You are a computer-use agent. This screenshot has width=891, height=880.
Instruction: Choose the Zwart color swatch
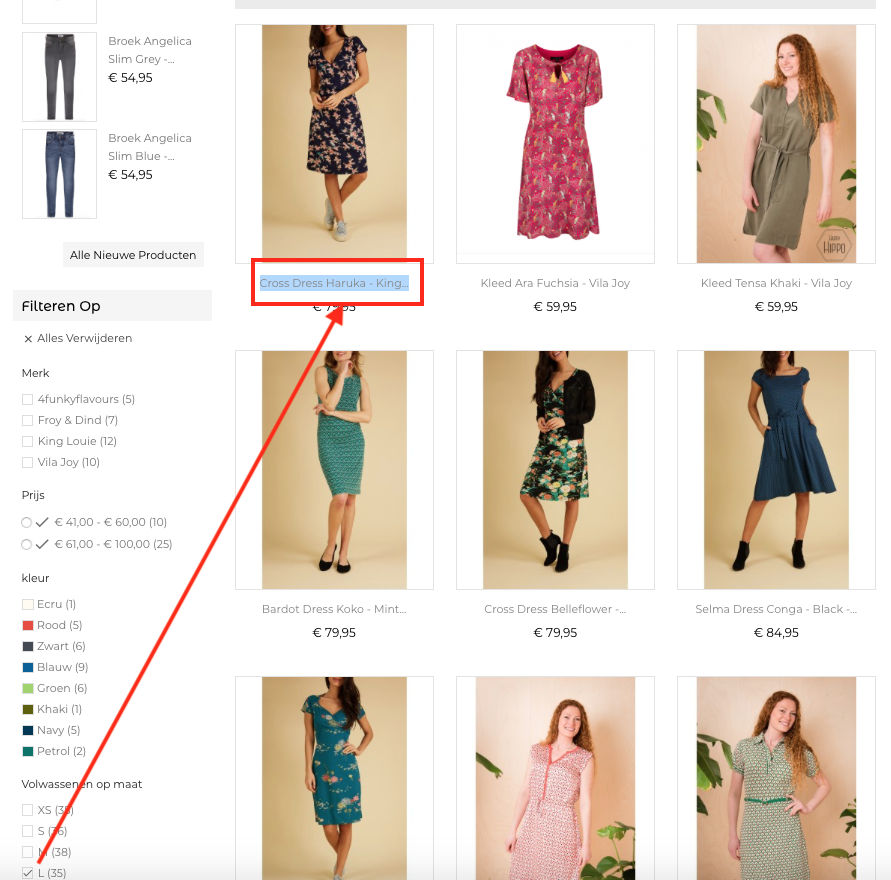pos(28,647)
